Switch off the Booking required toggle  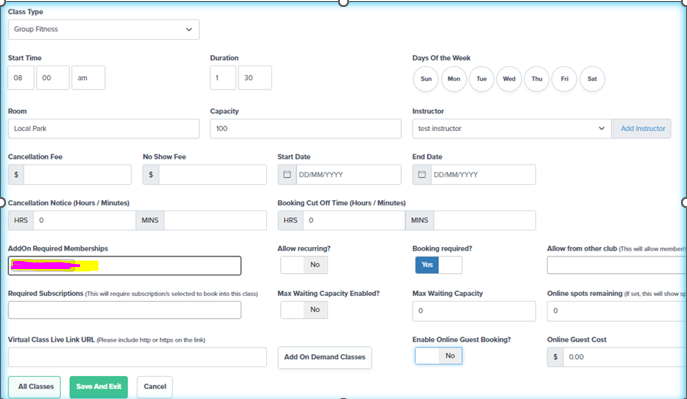pos(439,265)
